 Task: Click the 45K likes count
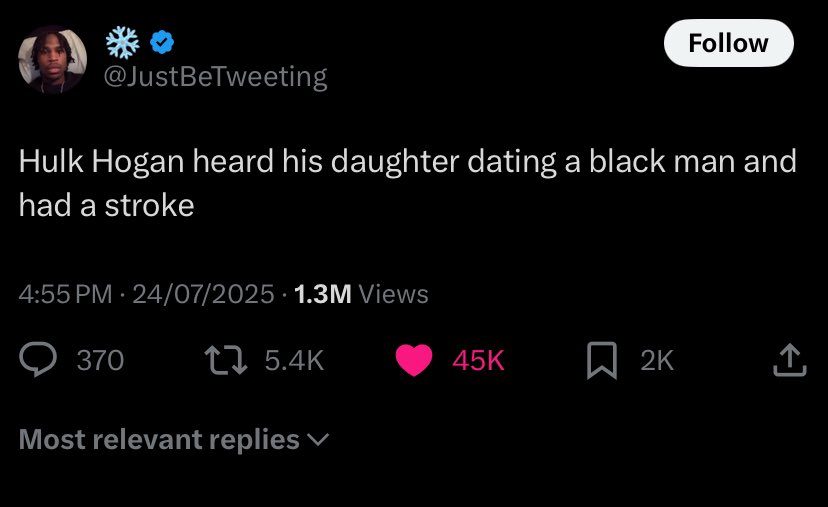(x=478, y=360)
